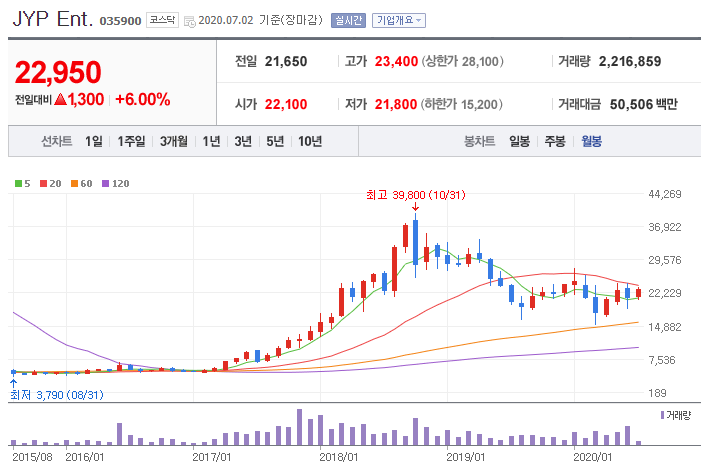The height and width of the screenshot is (473, 701).
Task: Click the 시가 value 22,100
Action: [x=286, y=104]
